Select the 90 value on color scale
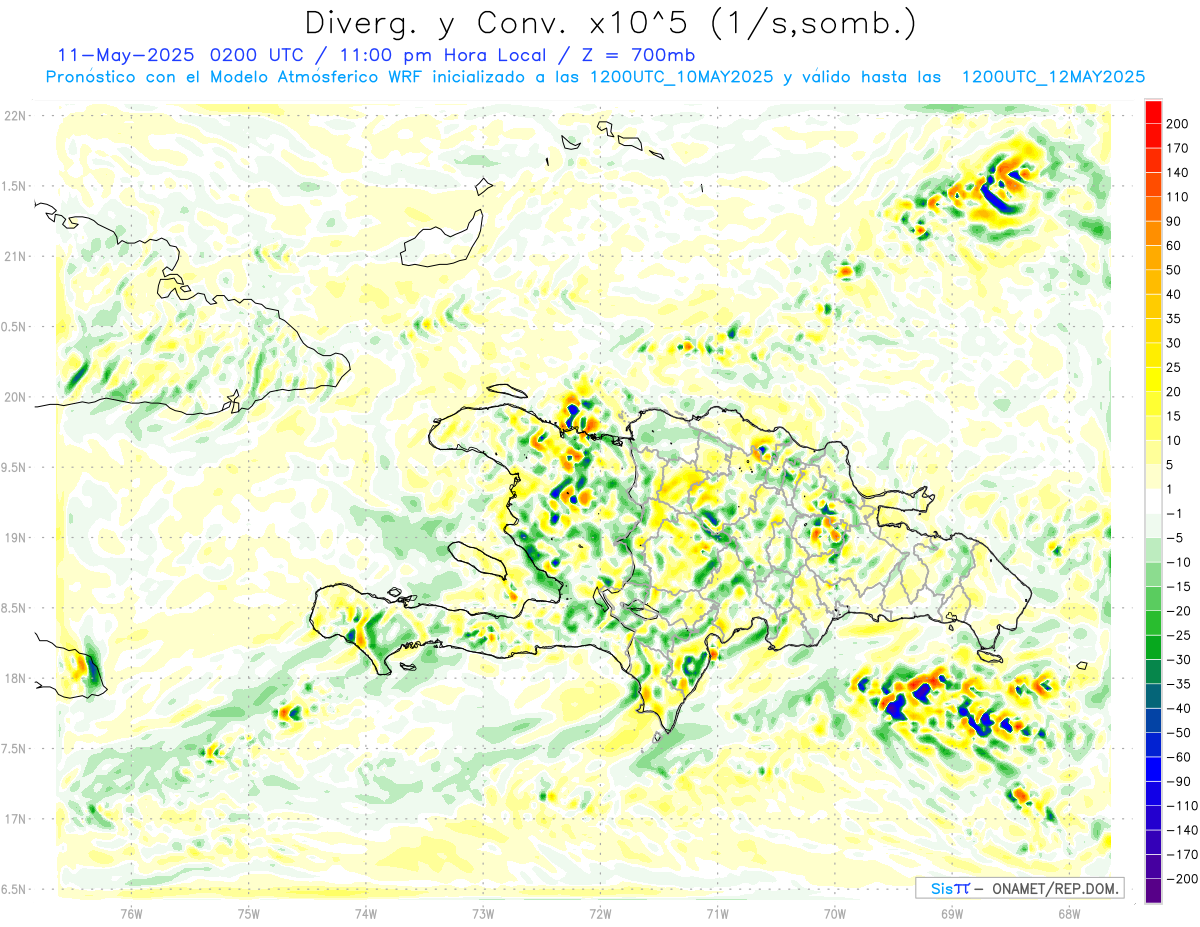 pos(1174,222)
